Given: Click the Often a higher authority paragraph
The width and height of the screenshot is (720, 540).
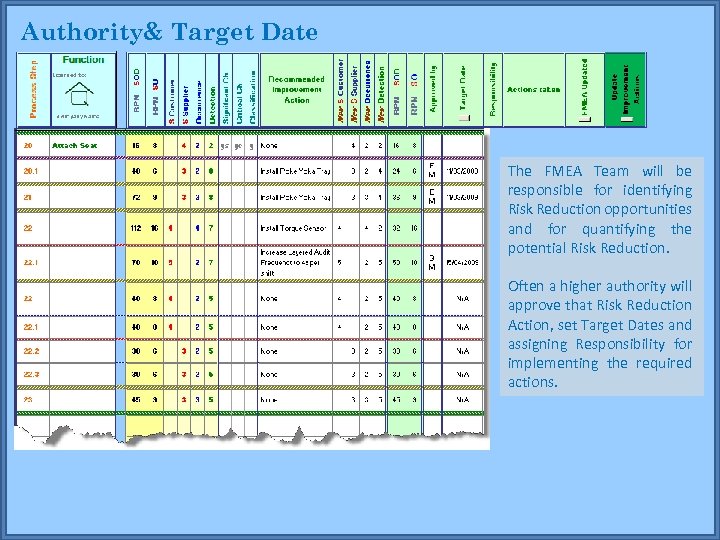Looking at the screenshot, I should 600,334.
